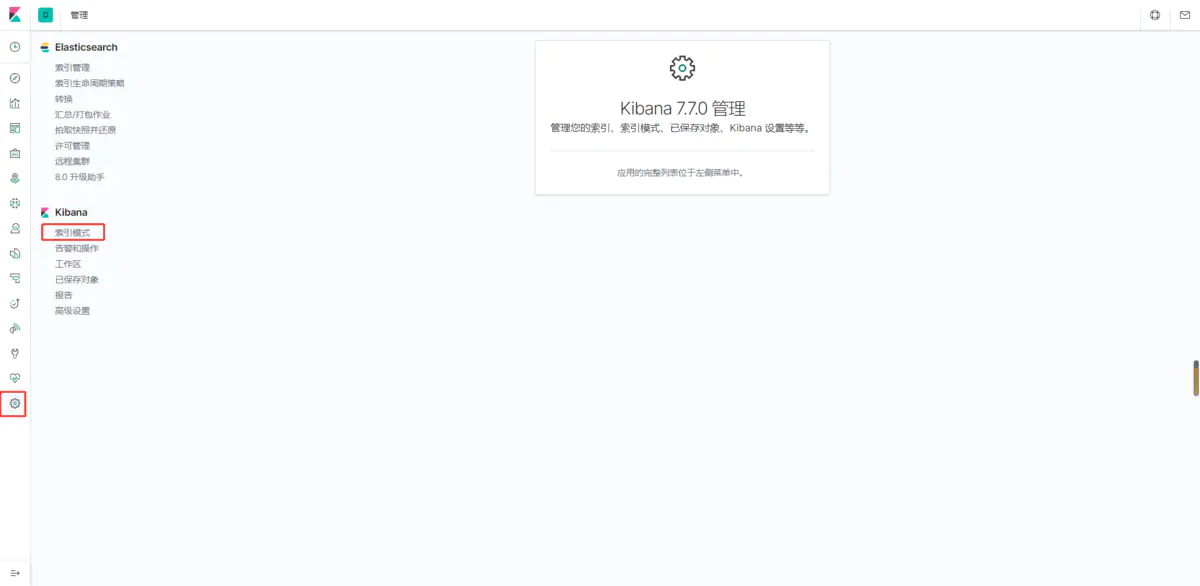Open 索引生命周期策略 link
Screen dimensions: 1200x586
[90, 83]
